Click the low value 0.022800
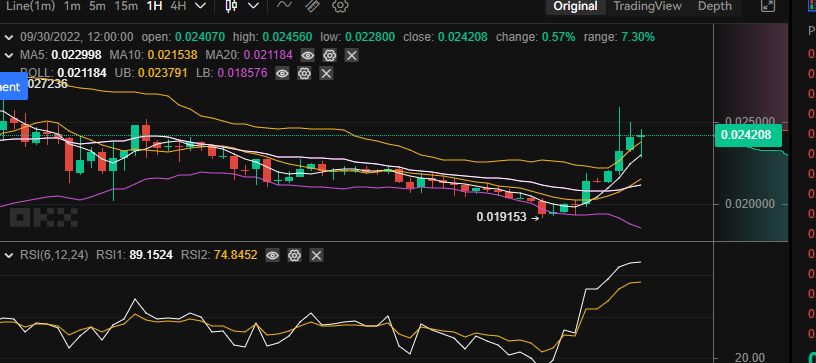Image resolution: width=816 pixels, height=363 pixels. pos(369,37)
